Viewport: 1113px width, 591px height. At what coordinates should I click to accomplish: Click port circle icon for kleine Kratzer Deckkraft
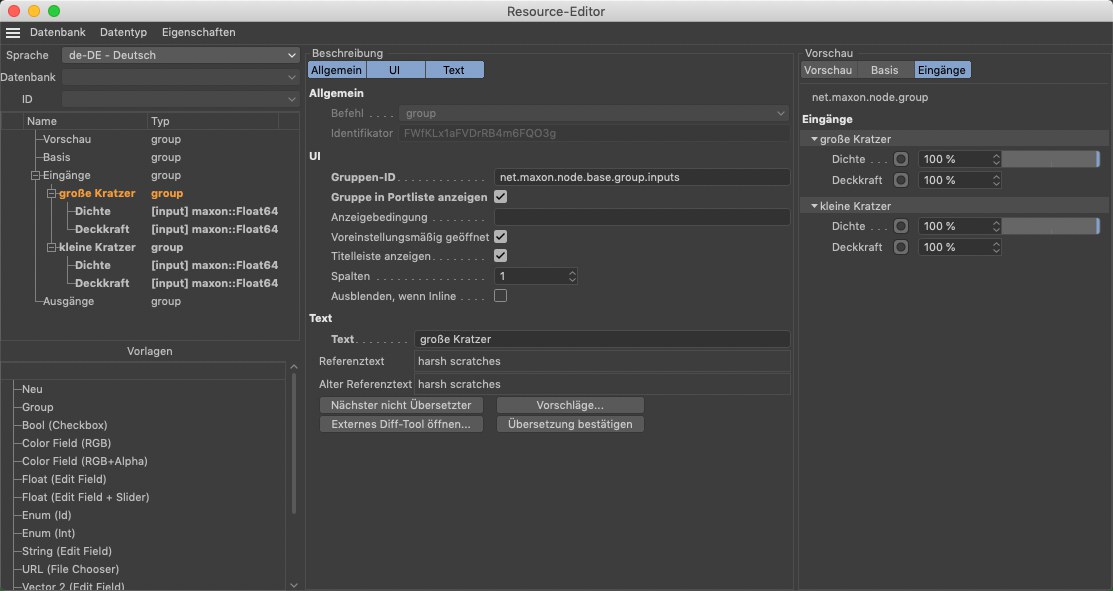click(901, 247)
